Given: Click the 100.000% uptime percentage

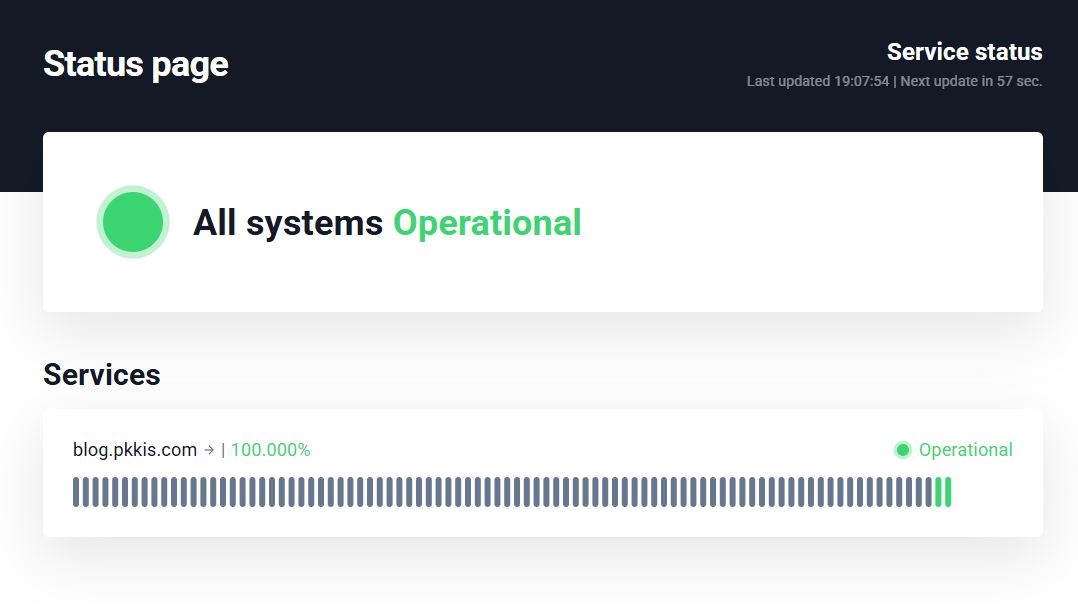Looking at the screenshot, I should click(x=270, y=450).
